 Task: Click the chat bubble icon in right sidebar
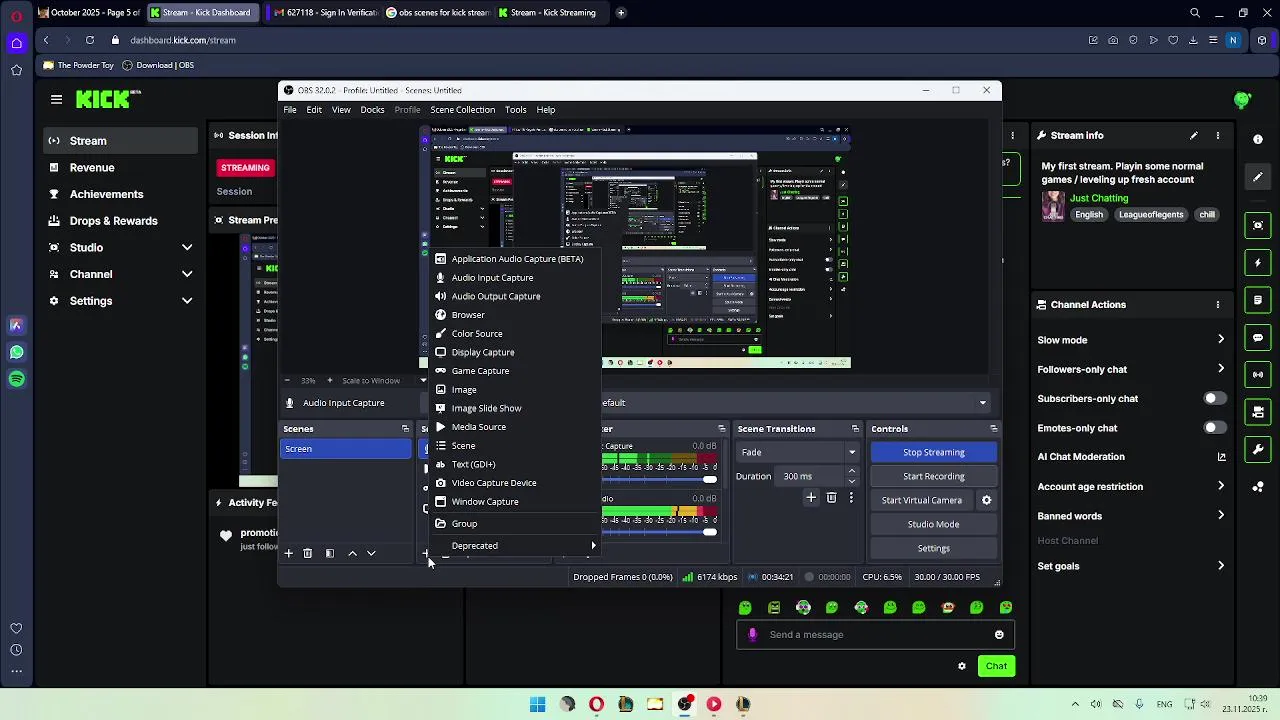[x=1258, y=338]
